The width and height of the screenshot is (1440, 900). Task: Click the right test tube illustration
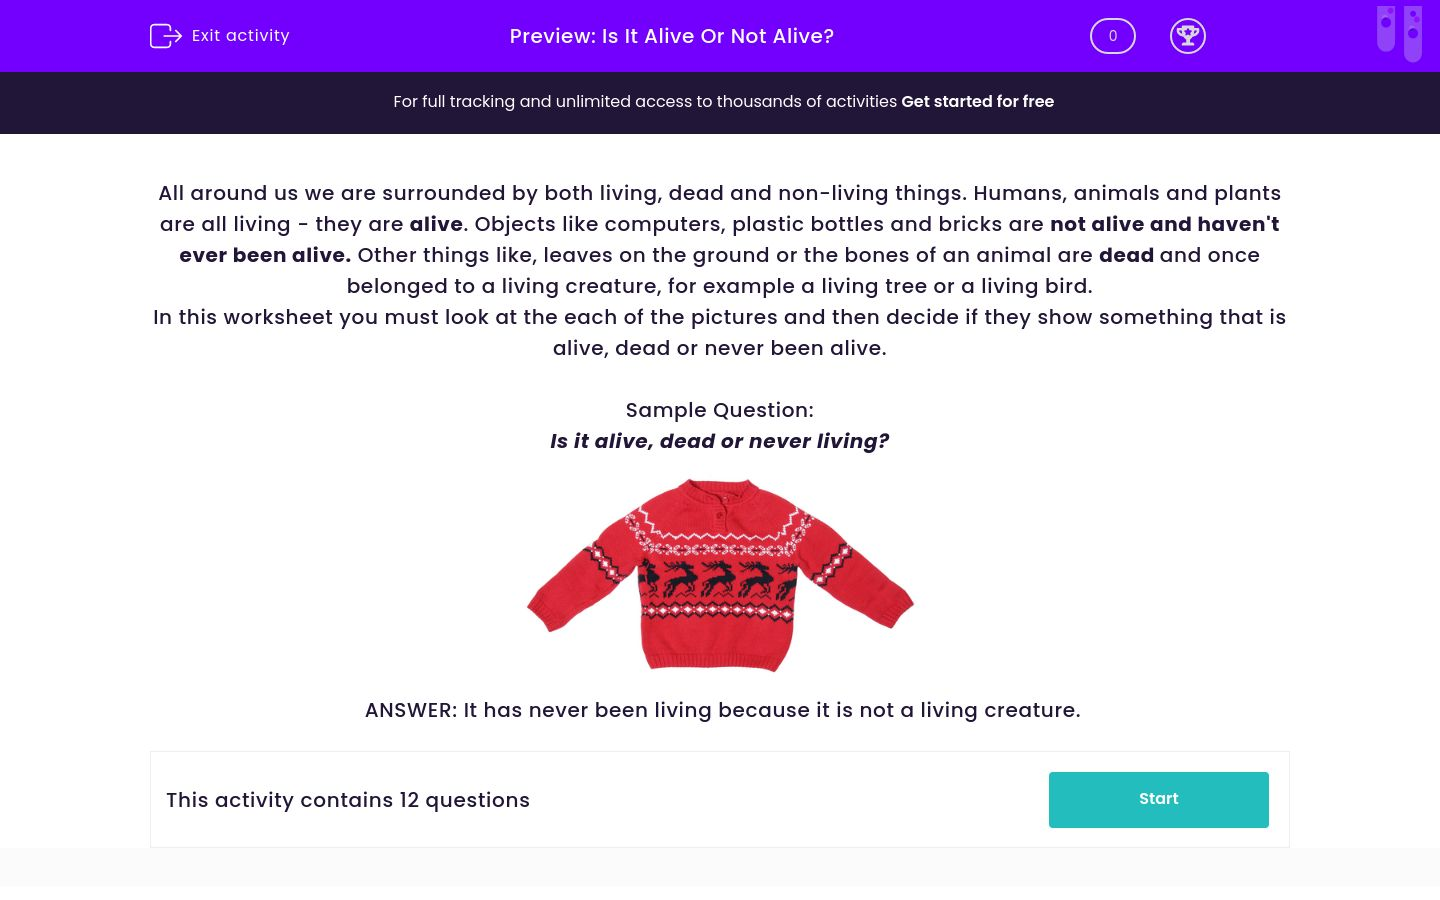pos(1413,33)
